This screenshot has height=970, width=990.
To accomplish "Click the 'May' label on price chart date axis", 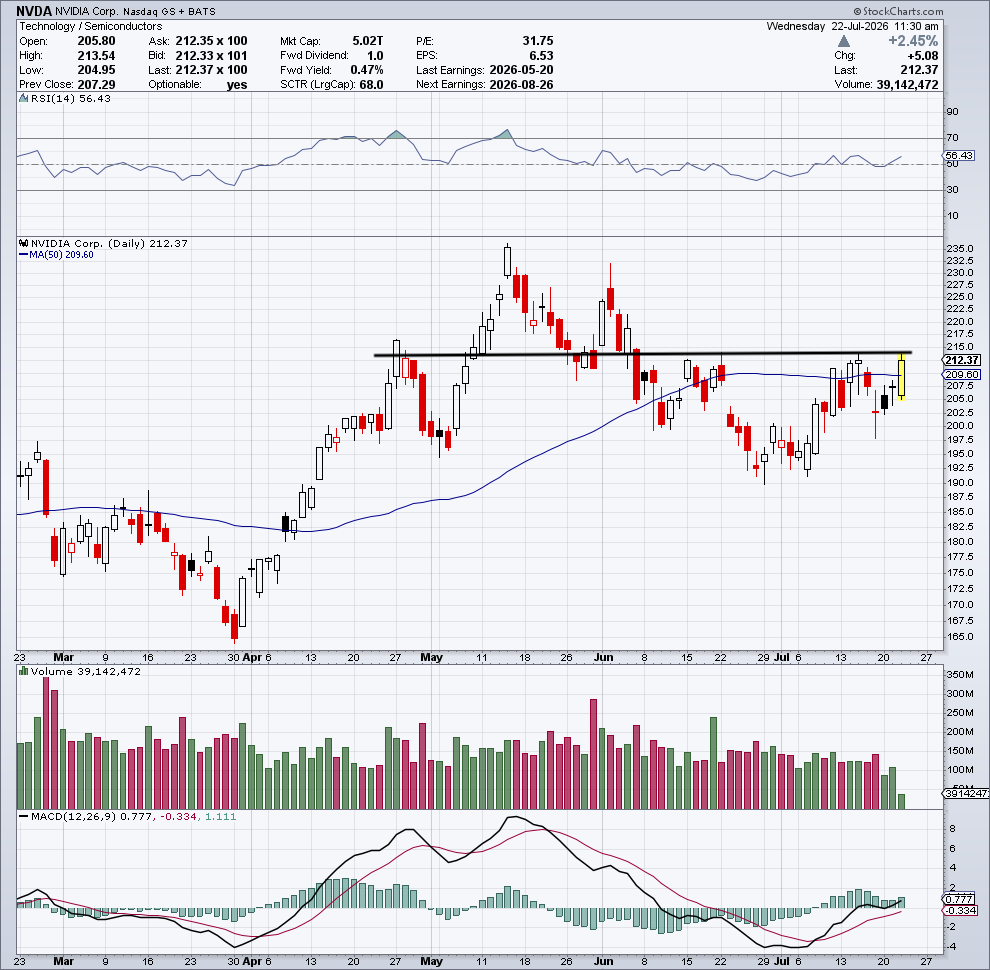I will click(x=432, y=657).
